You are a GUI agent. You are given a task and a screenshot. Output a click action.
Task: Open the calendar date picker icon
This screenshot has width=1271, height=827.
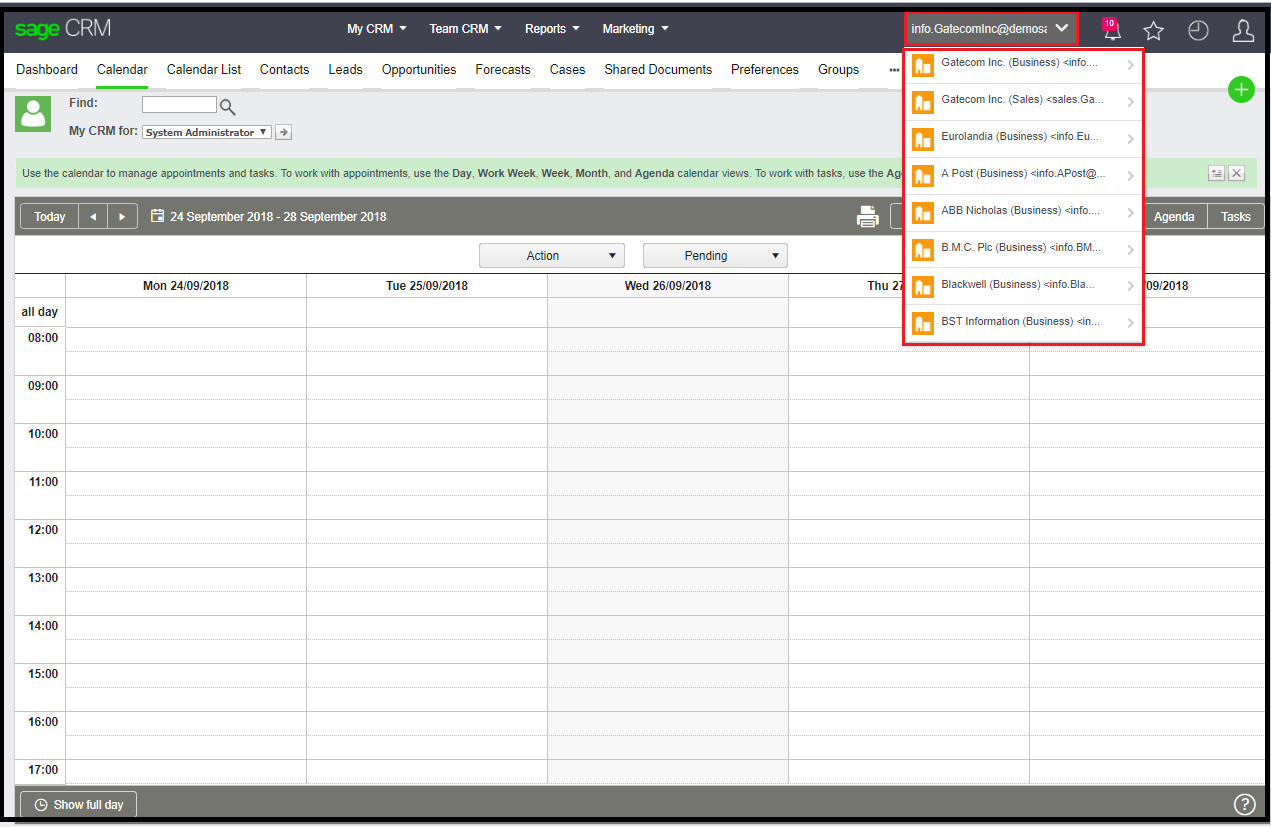(157, 216)
